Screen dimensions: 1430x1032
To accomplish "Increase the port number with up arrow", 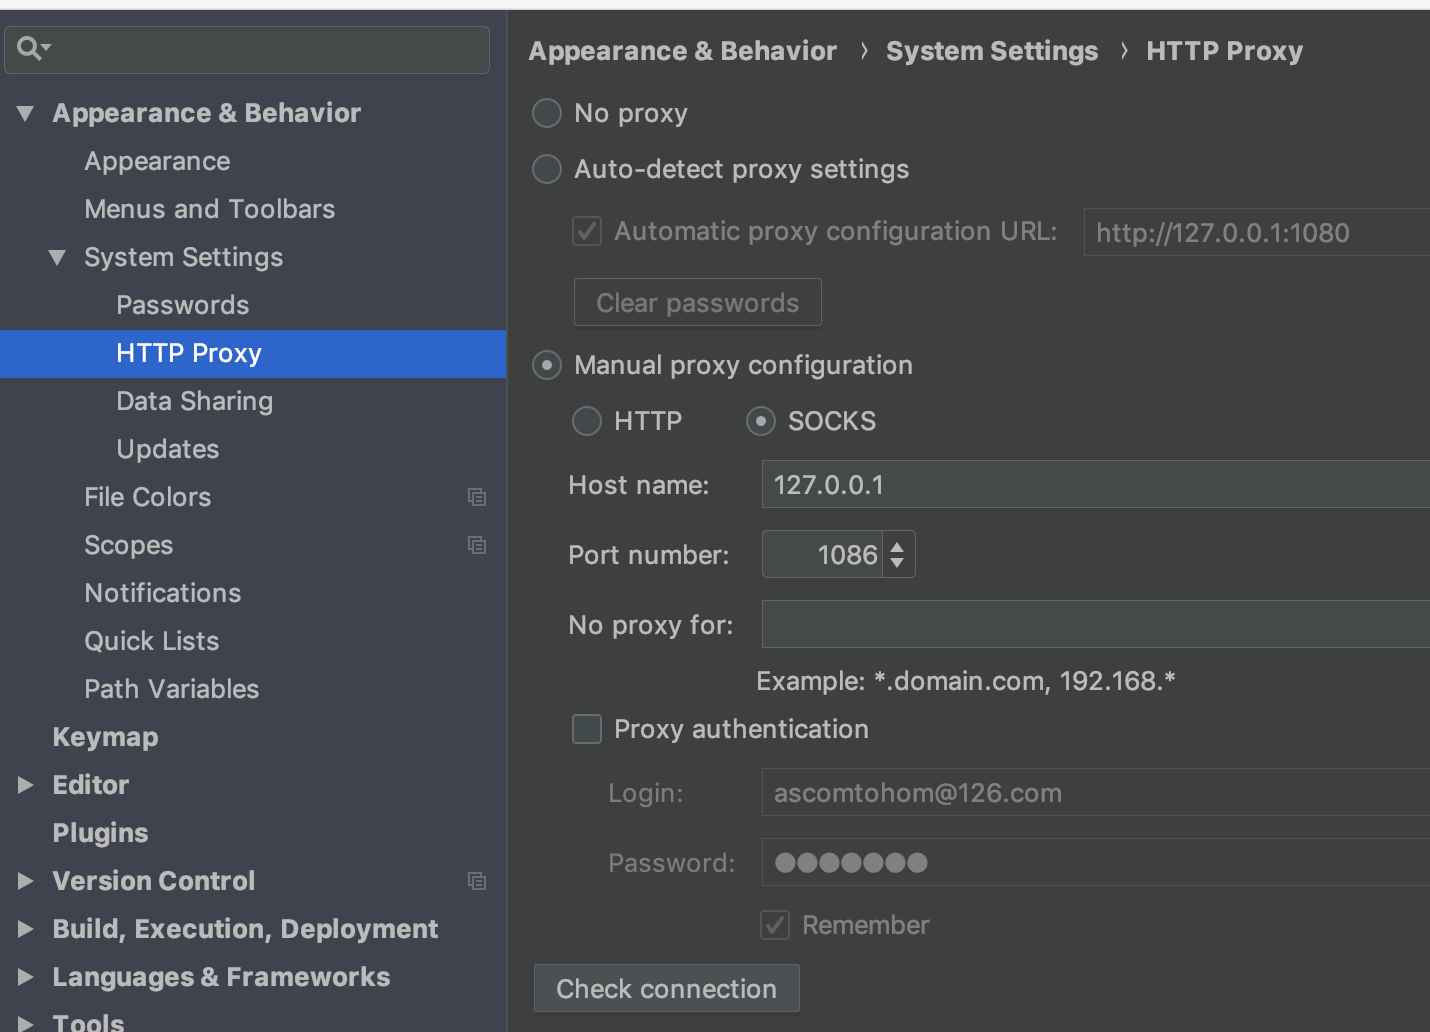I will point(897,546).
